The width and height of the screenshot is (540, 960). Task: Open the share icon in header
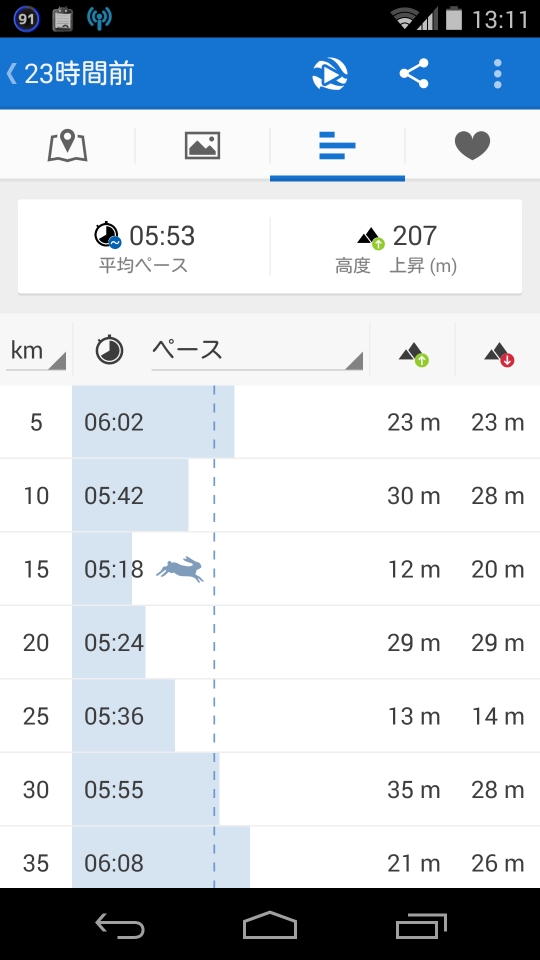[414, 74]
